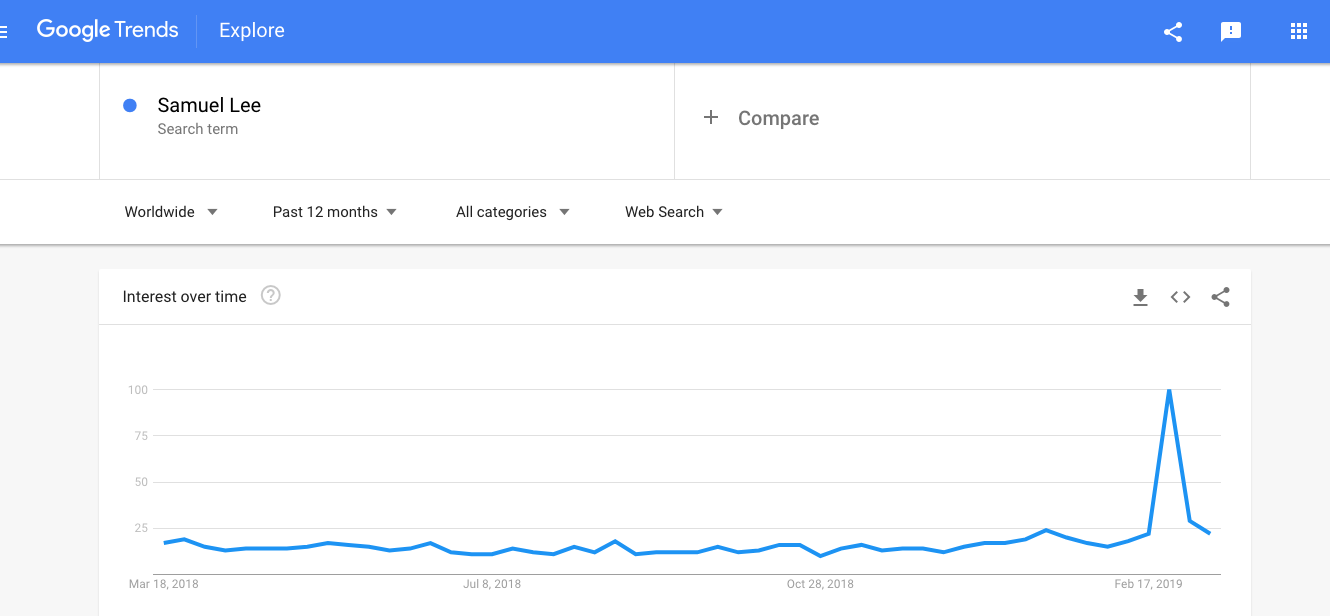The width and height of the screenshot is (1330, 616).
Task: Edit the Samuel Lee search term
Action: pyautogui.click(x=387, y=118)
